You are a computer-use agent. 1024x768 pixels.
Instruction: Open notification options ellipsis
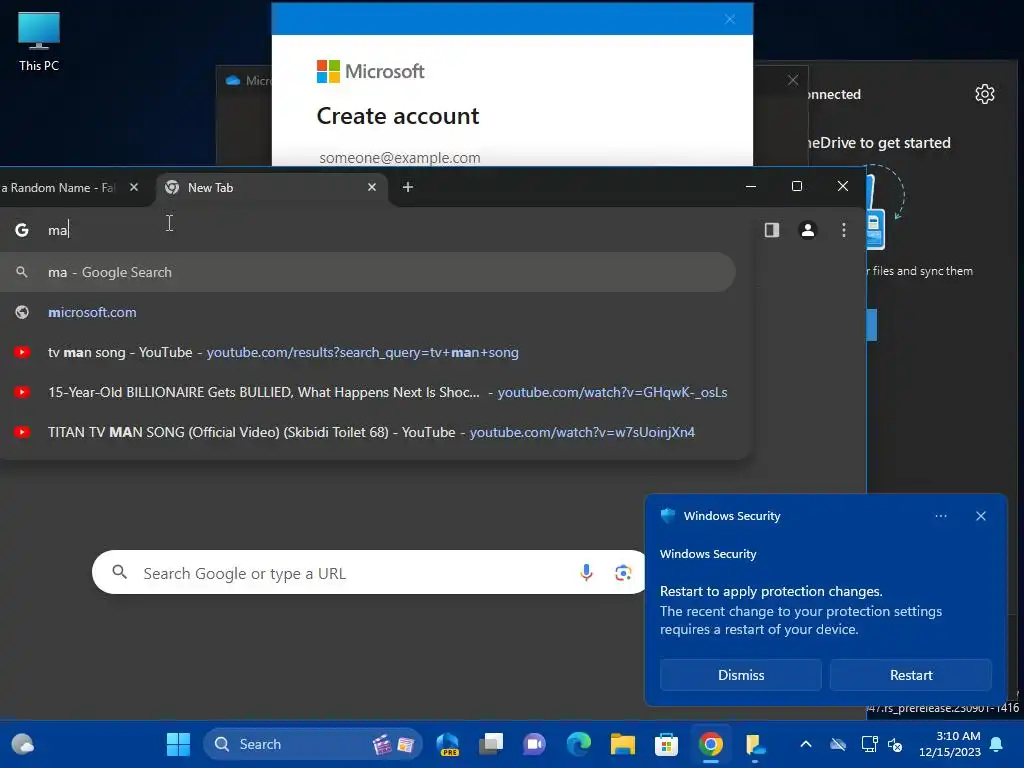click(x=940, y=516)
